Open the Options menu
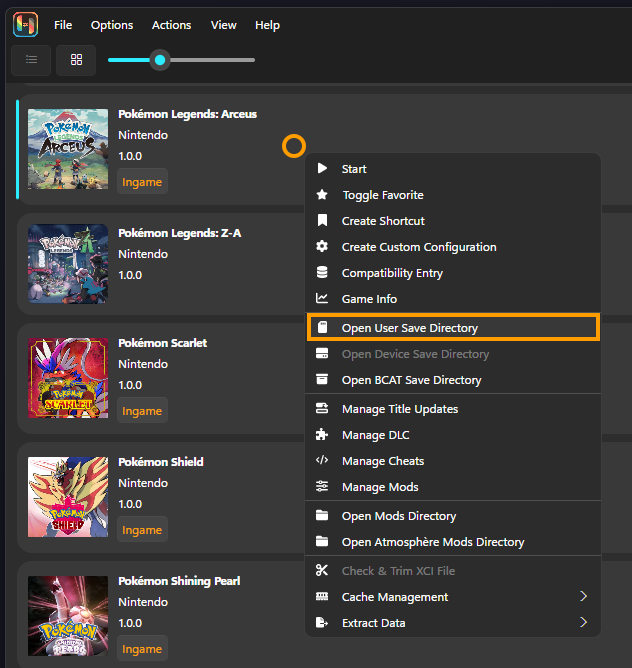Image resolution: width=632 pixels, height=668 pixels. tap(112, 25)
